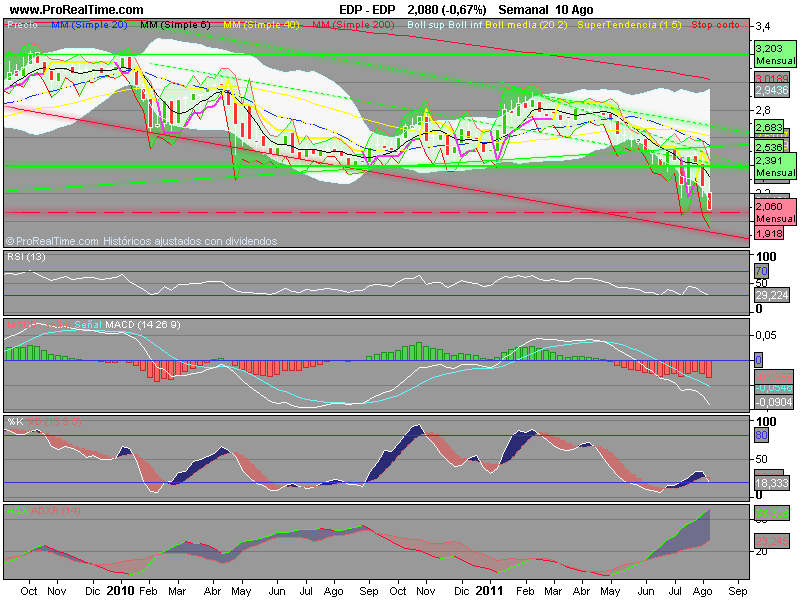Click the stochastic 18,333 value tag
The image size is (800, 600).
pos(772,483)
